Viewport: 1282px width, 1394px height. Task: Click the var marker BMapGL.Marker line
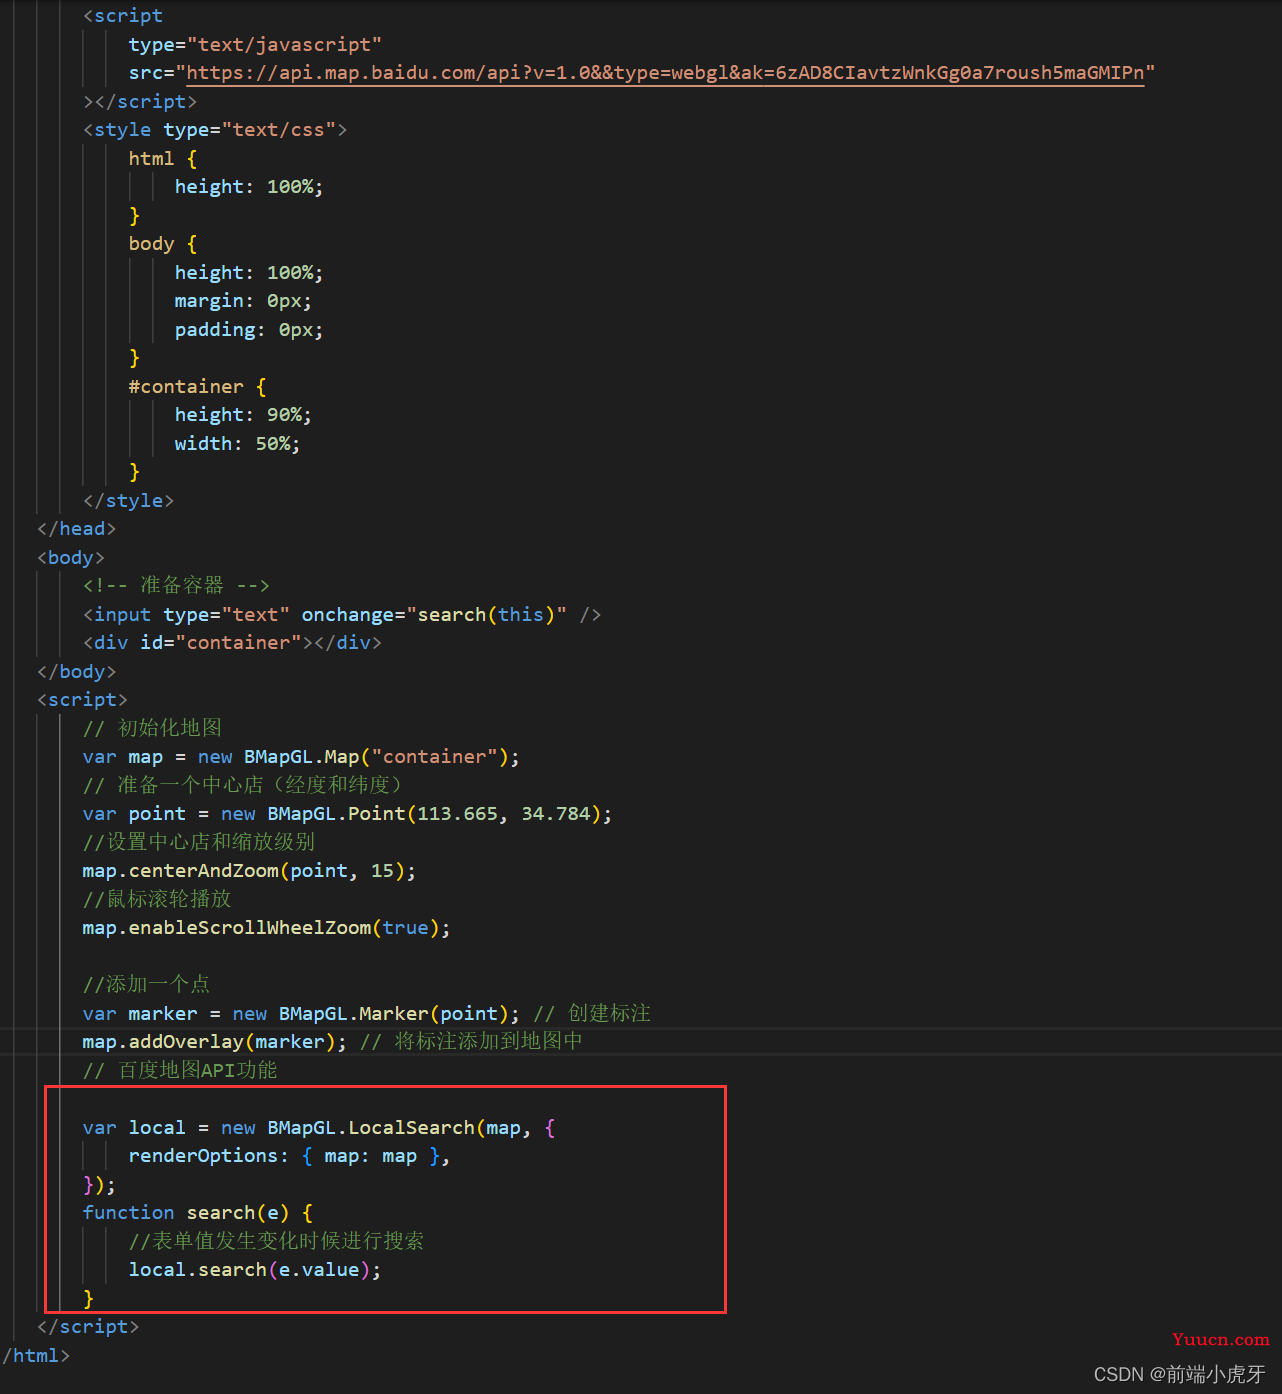301,1014
